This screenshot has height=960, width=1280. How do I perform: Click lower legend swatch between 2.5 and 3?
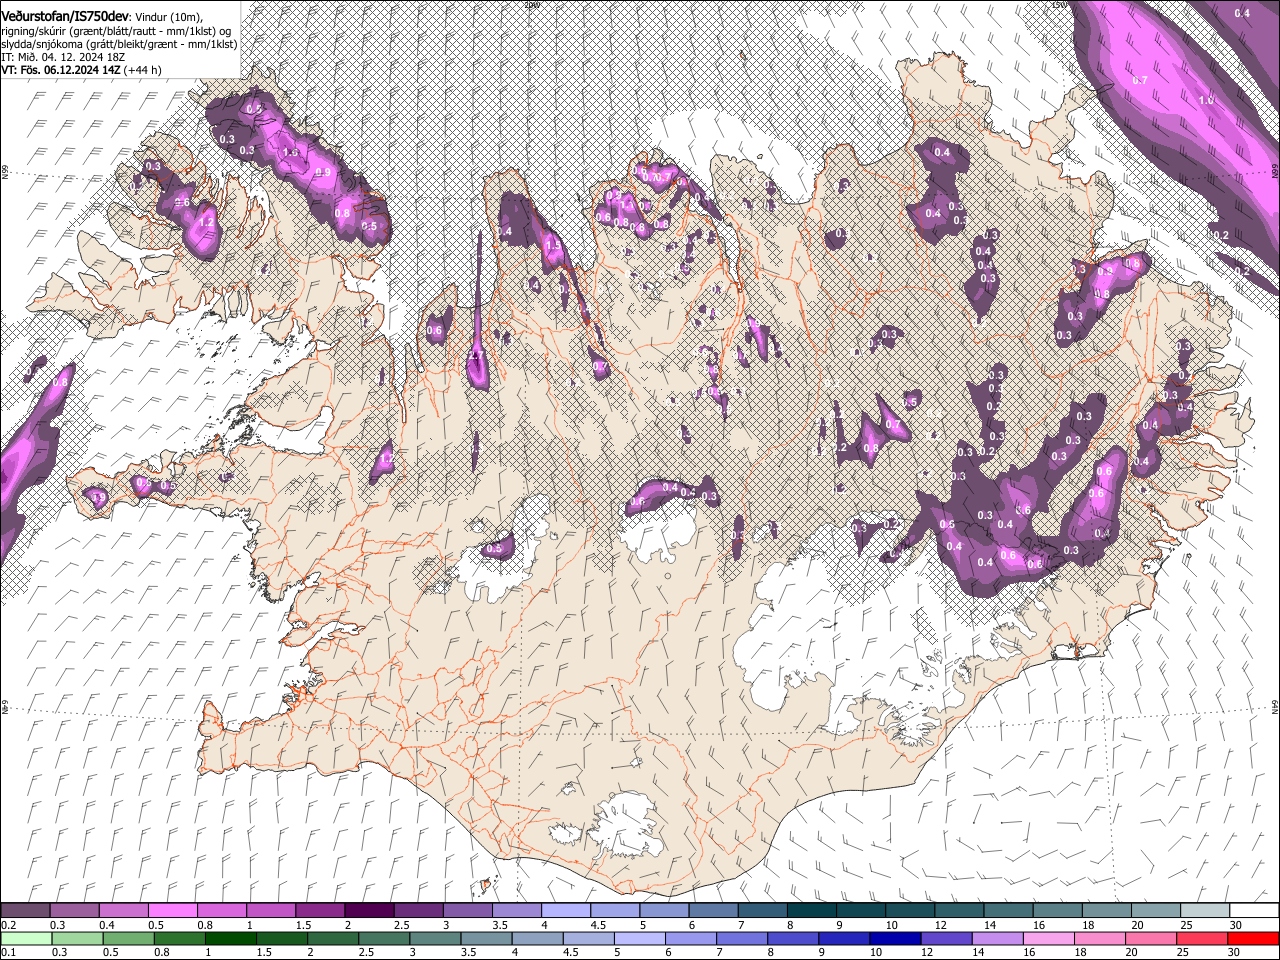click(384, 939)
